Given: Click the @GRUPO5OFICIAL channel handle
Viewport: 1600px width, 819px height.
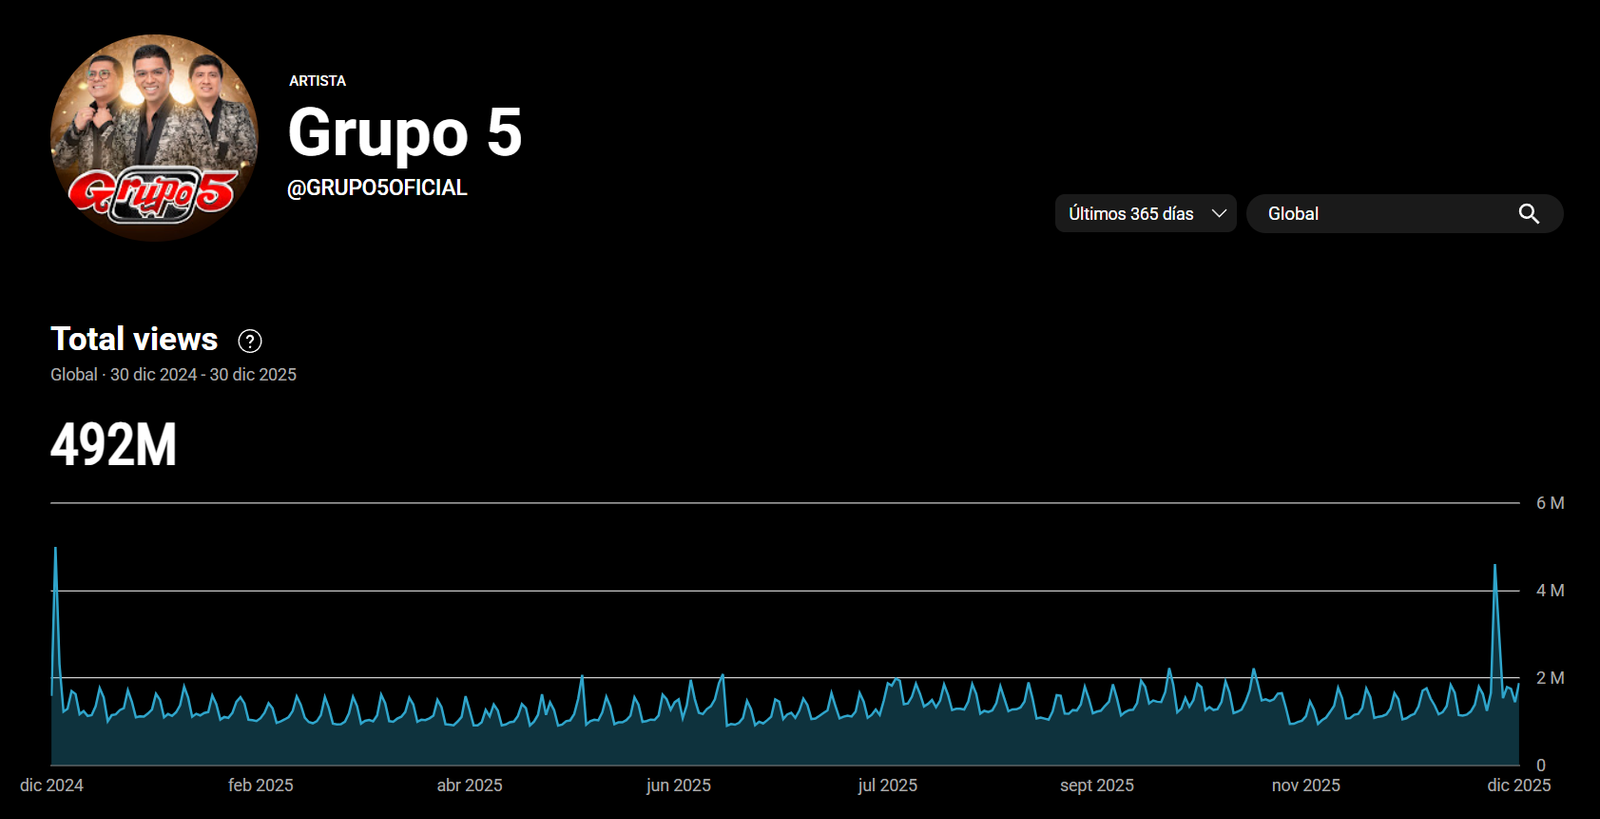Looking at the screenshot, I should point(377,188).
